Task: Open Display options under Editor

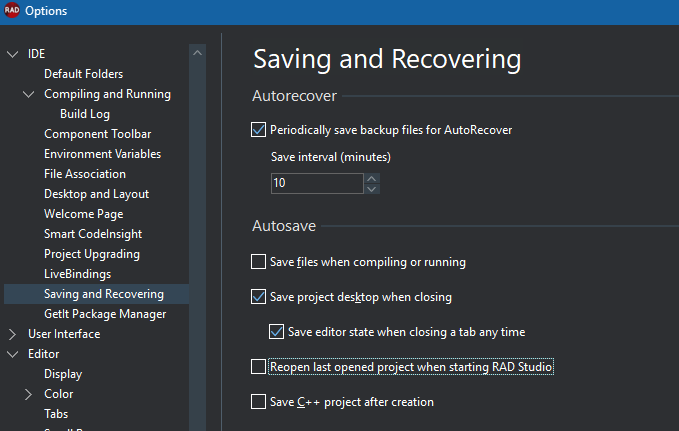Action: click(x=63, y=374)
